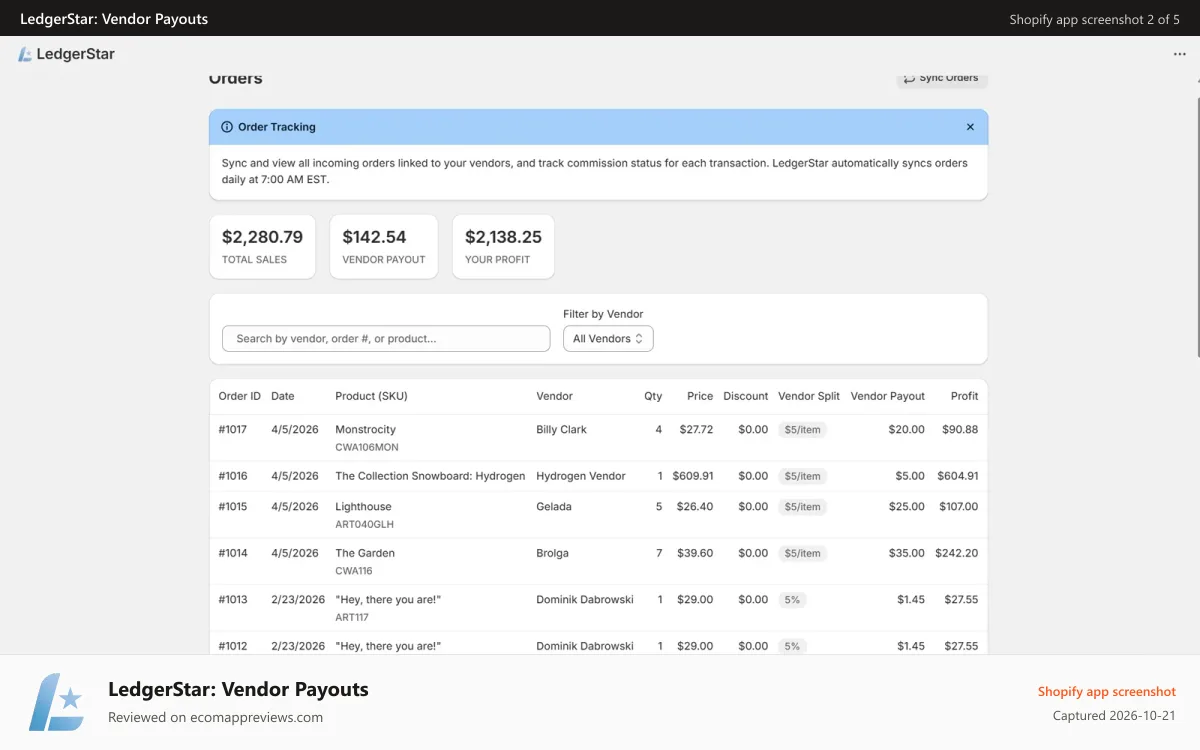This screenshot has height=750, width=1200.
Task: Click The Collection Snowboard: Hydrogen product
Action: click(x=430, y=476)
